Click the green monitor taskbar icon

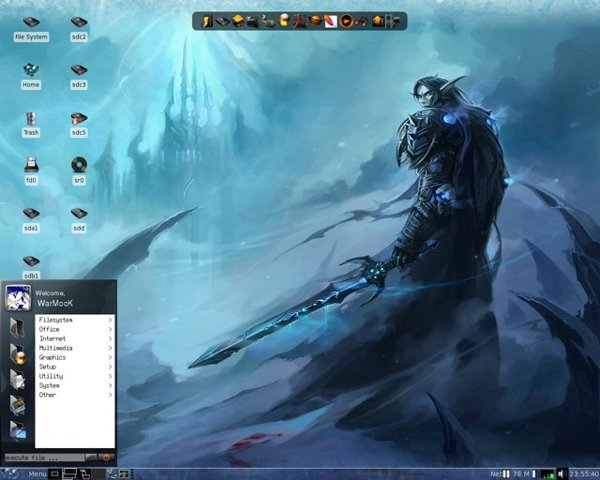124,474
